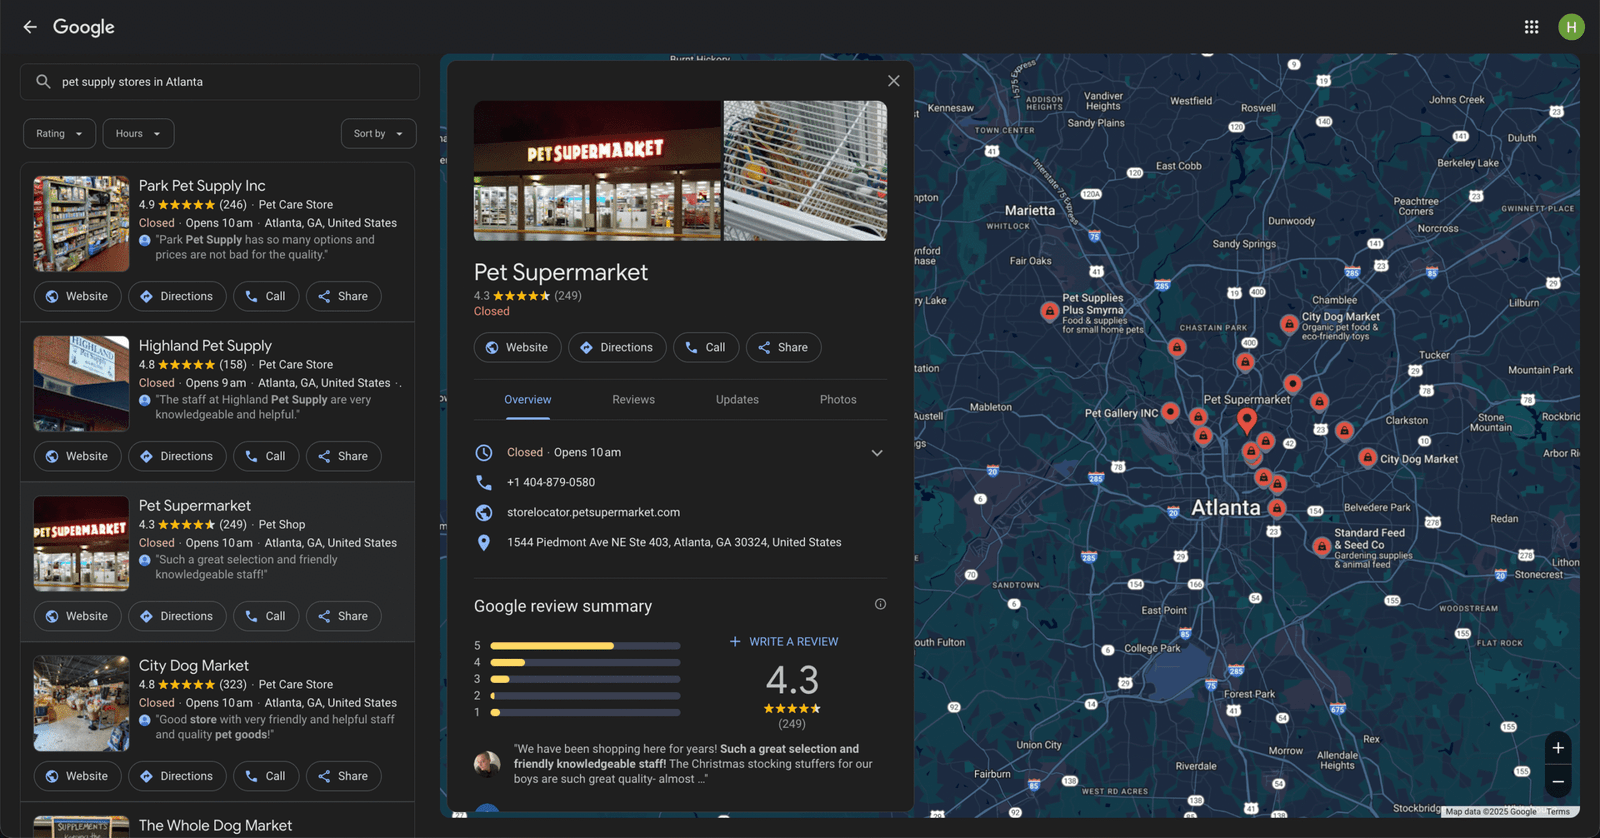Open review summary info icon
1600x838 pixels.
880,604
